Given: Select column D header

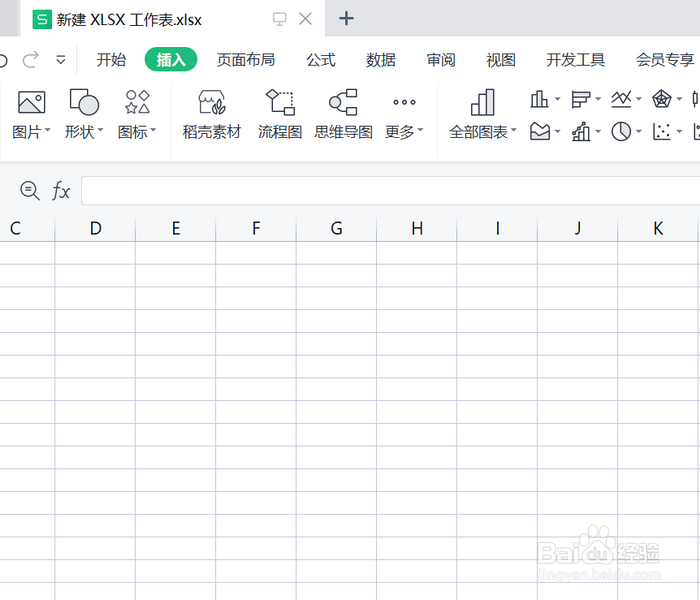Looking at the screenshot, I should [95, 229].
